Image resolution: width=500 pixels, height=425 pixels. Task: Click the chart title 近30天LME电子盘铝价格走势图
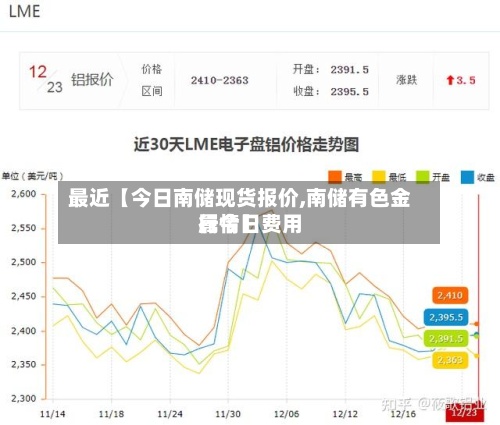[x=246, y=145]
